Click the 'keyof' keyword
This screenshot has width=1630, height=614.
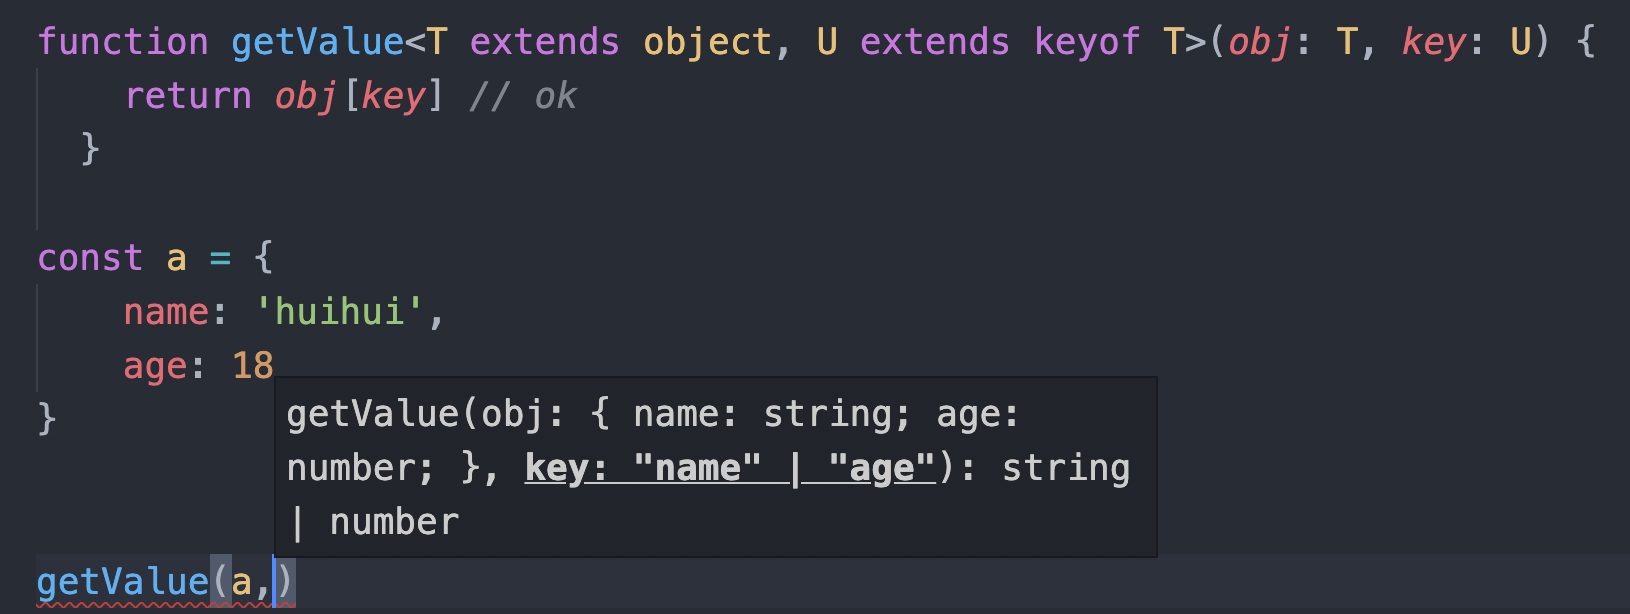[1086, 42]
